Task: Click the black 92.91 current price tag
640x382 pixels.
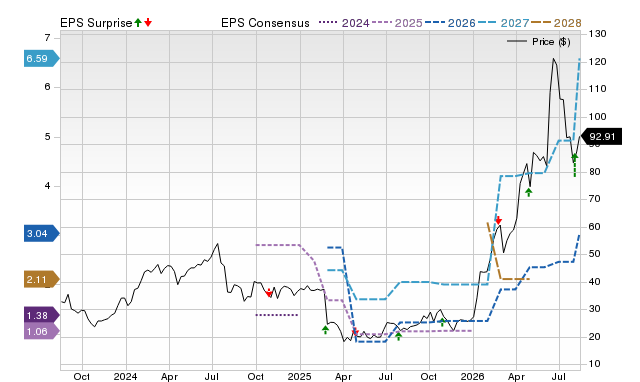Action: [601, 137]
